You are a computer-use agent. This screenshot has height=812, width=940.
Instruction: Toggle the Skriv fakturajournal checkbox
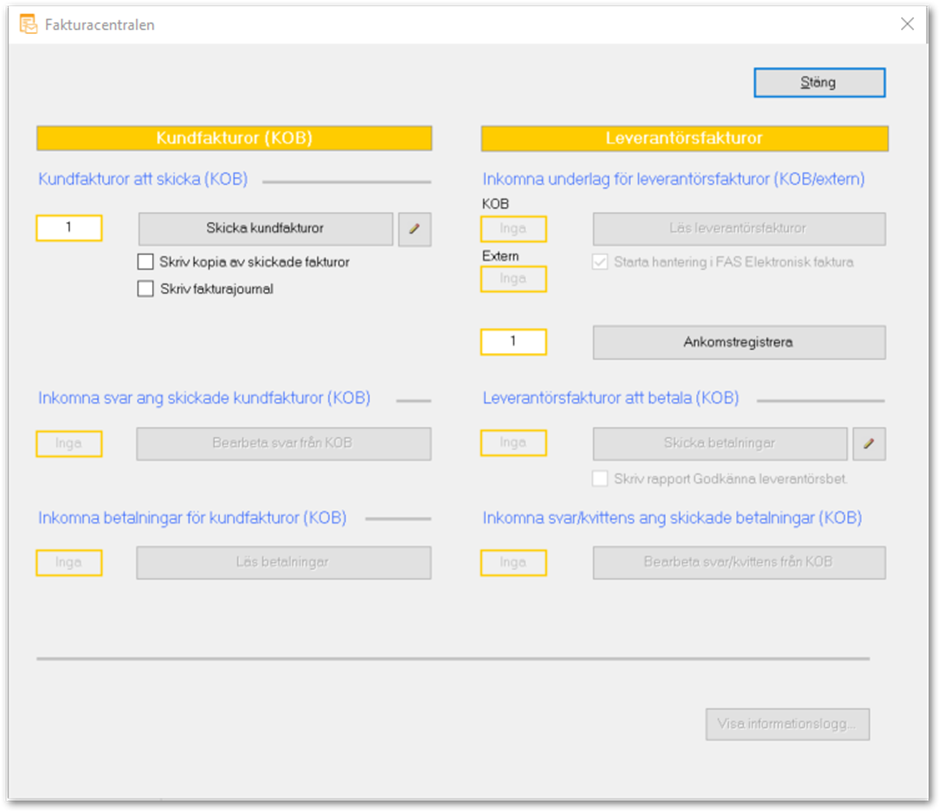(146, 289)
